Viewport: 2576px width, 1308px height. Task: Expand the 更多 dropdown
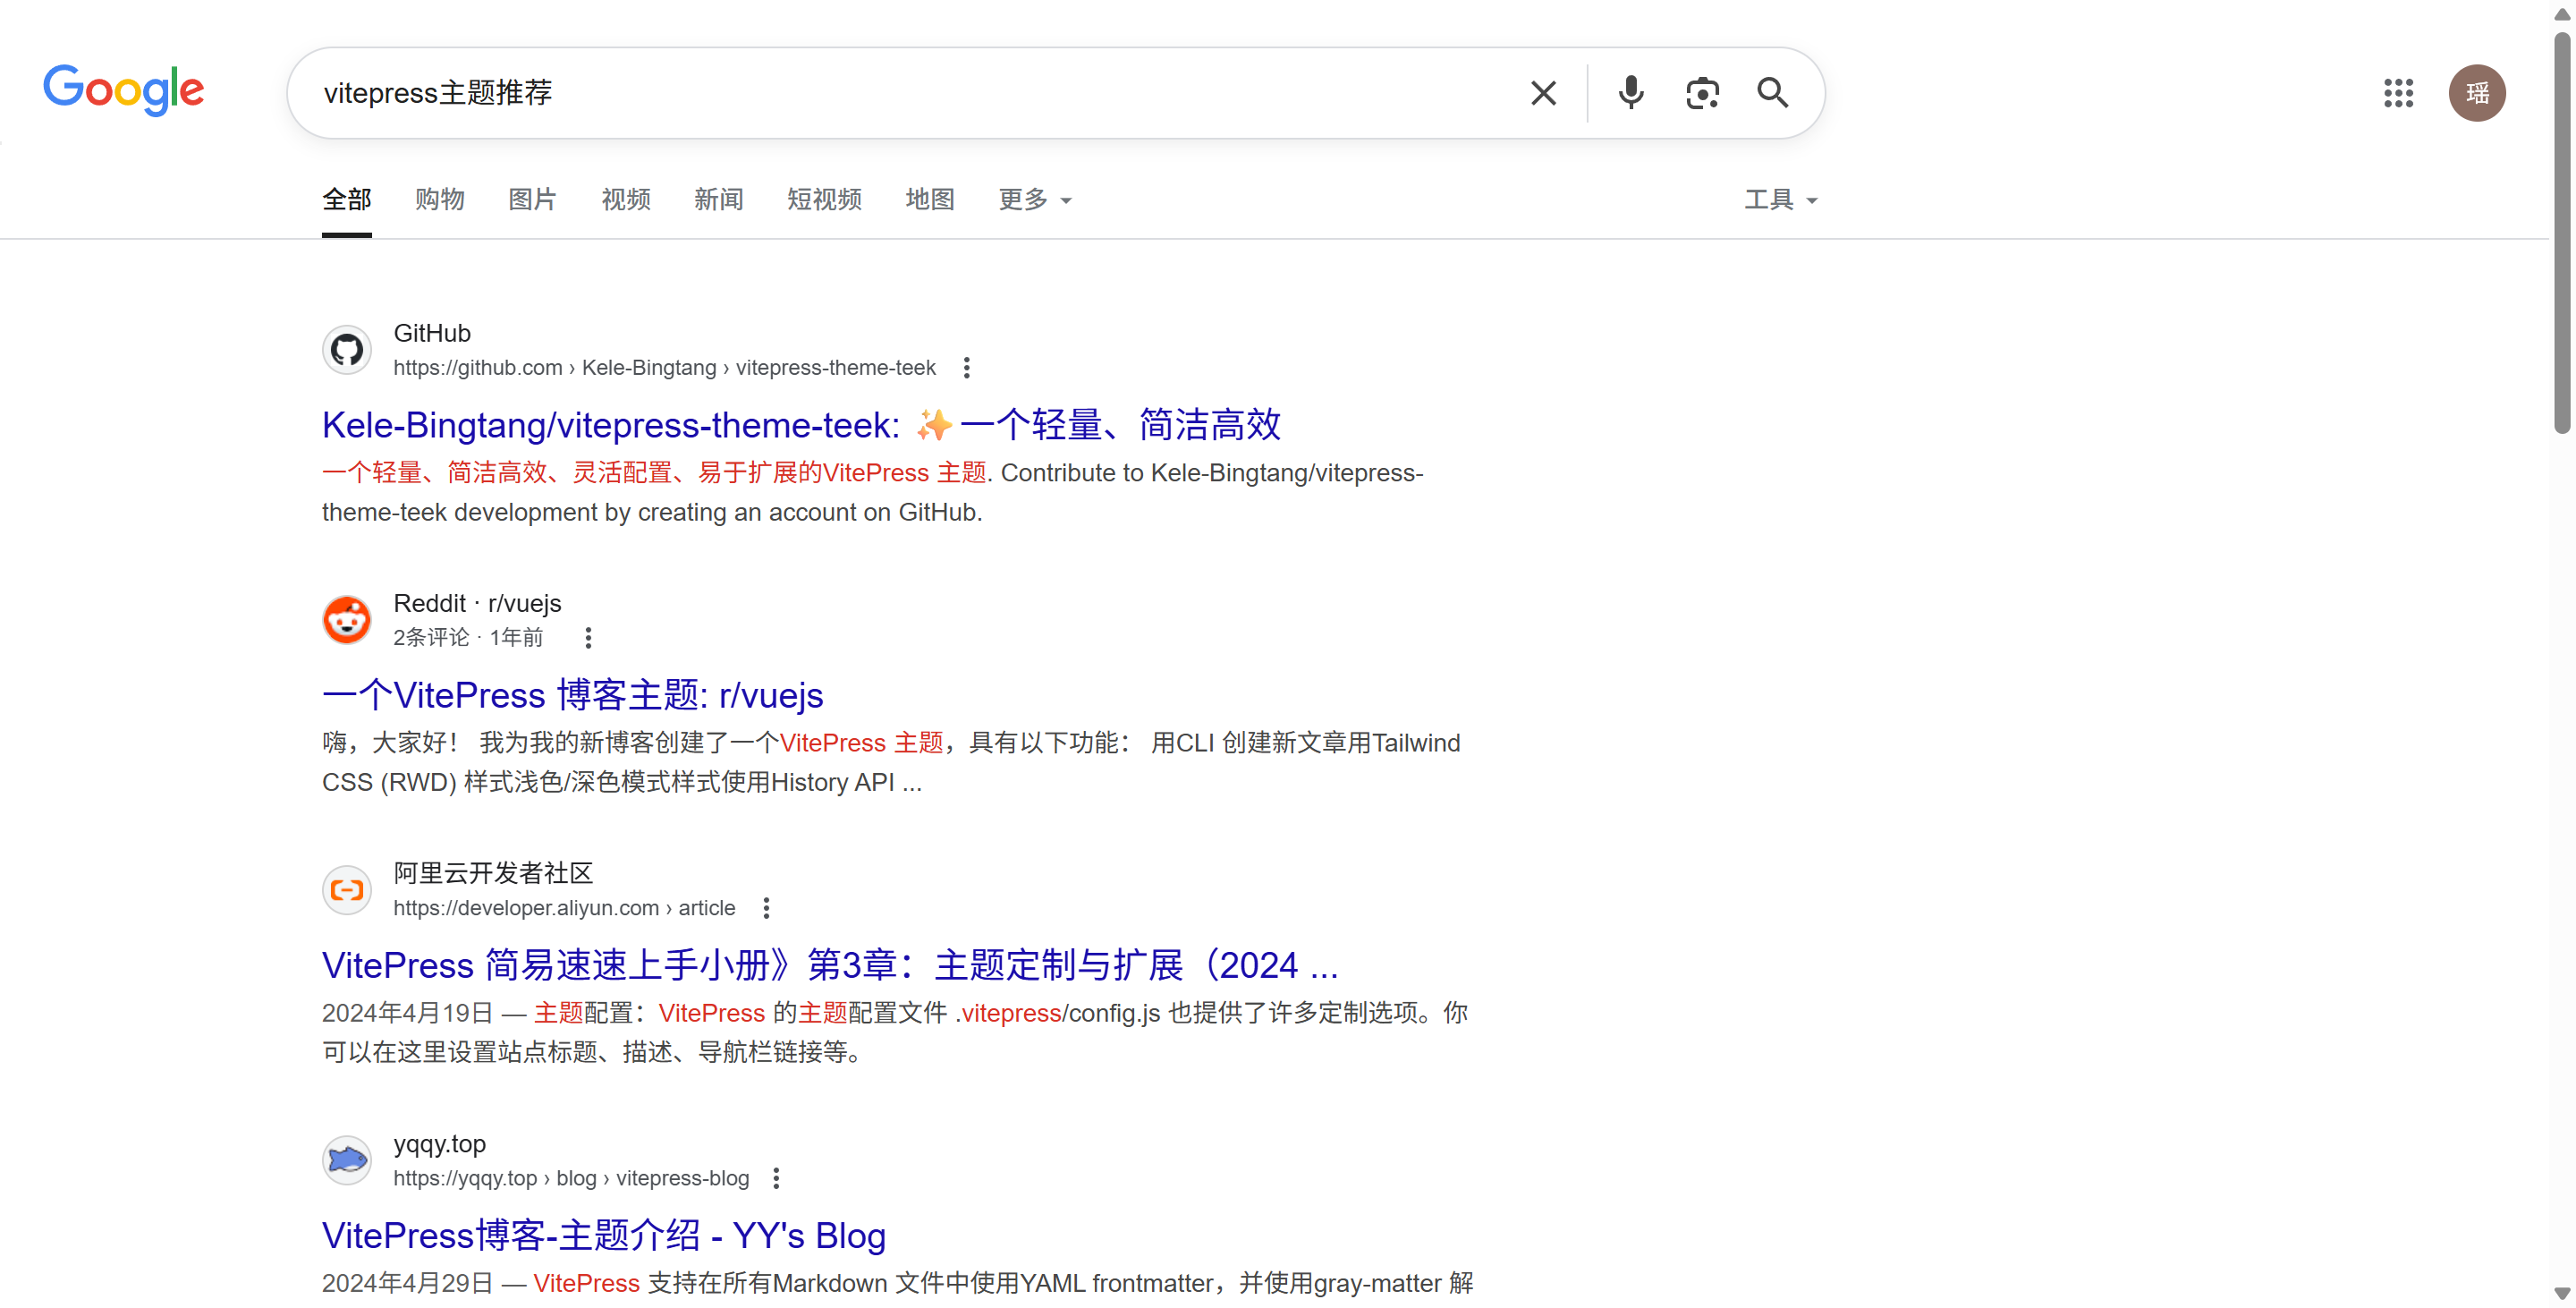pyautogui.click(x=1035, y=200)
